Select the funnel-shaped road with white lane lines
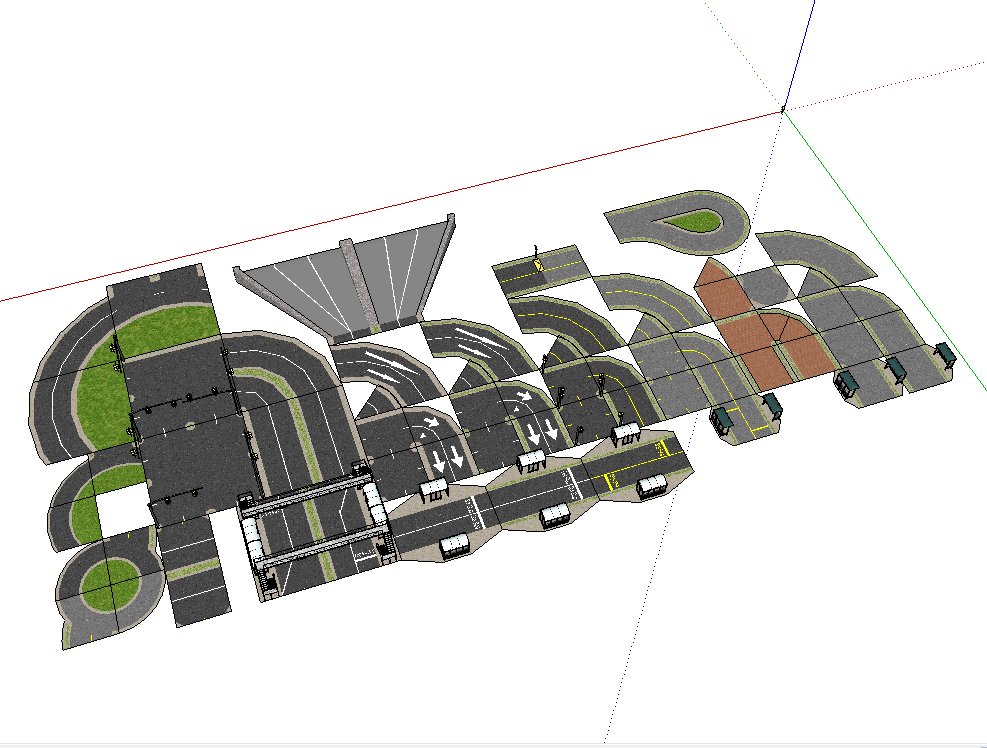The width and height of the screenshot is (987, 748). (346, 279)
